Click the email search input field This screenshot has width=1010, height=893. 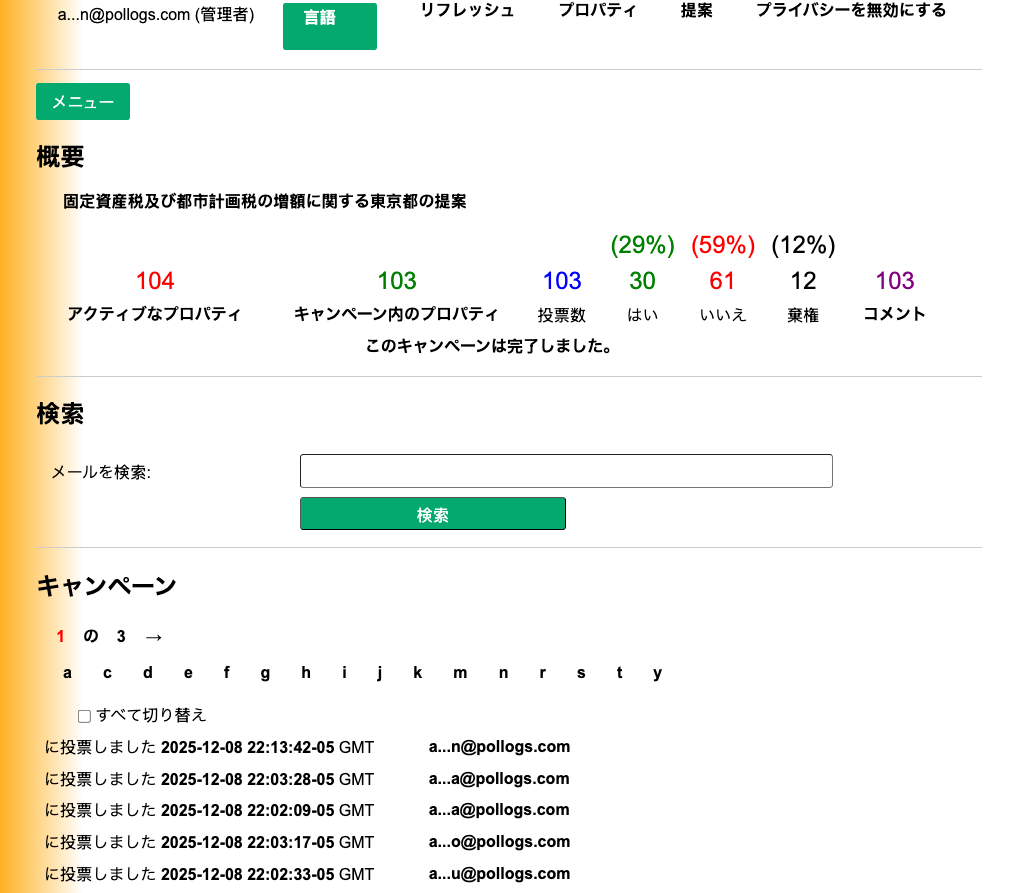[566, 471]
